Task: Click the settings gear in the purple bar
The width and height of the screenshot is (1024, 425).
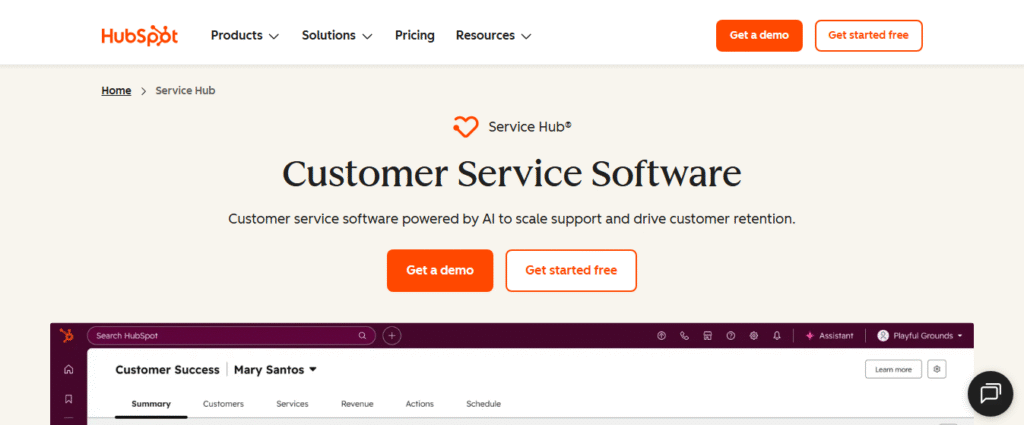Action: (x=754, y=336)
